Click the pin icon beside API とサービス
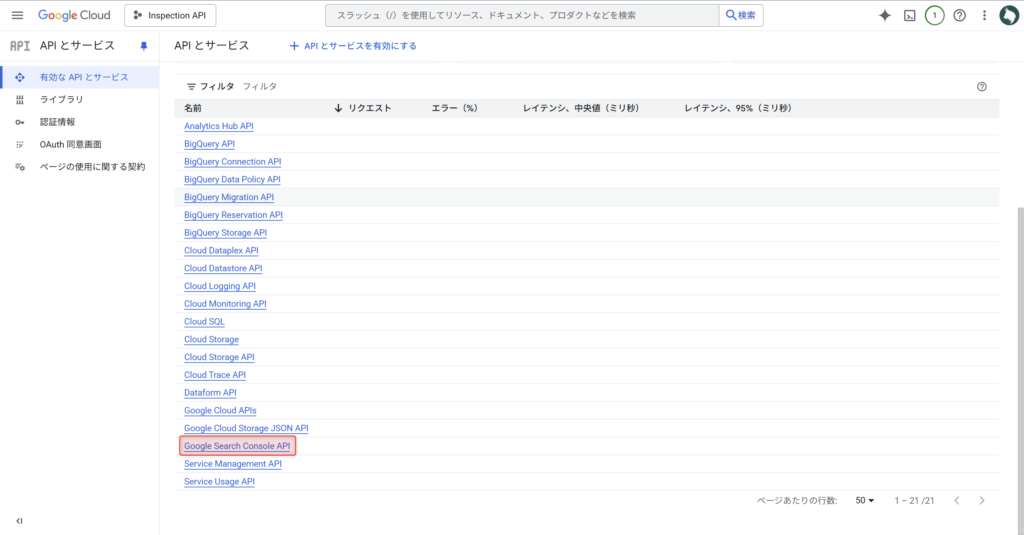Image resolution: width=1024 pixels, height=535 pixels. tap(143, 46)
